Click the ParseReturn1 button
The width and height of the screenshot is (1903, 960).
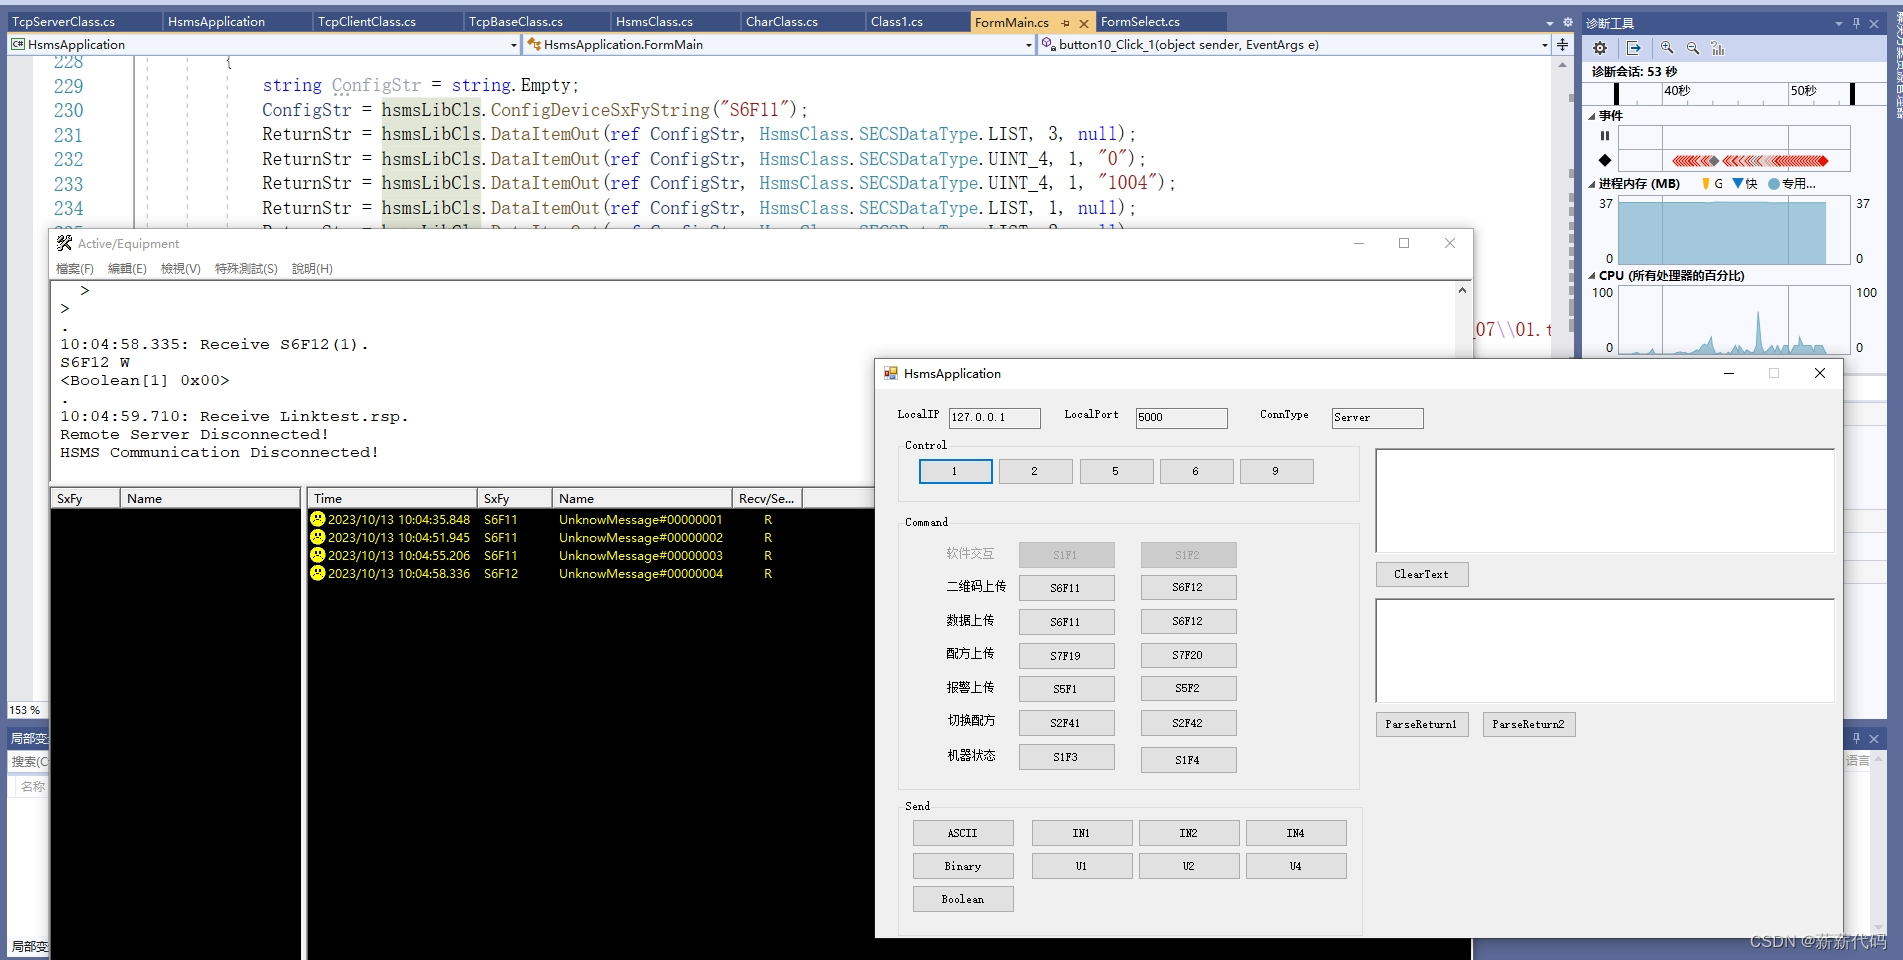1421,724
